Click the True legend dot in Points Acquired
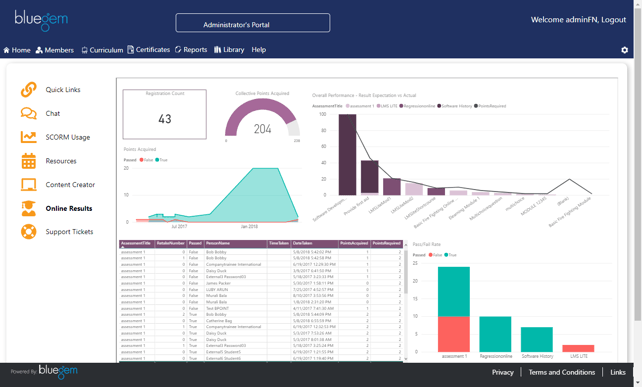This screenshot has height=387, width=642. (x=157, y=160)
